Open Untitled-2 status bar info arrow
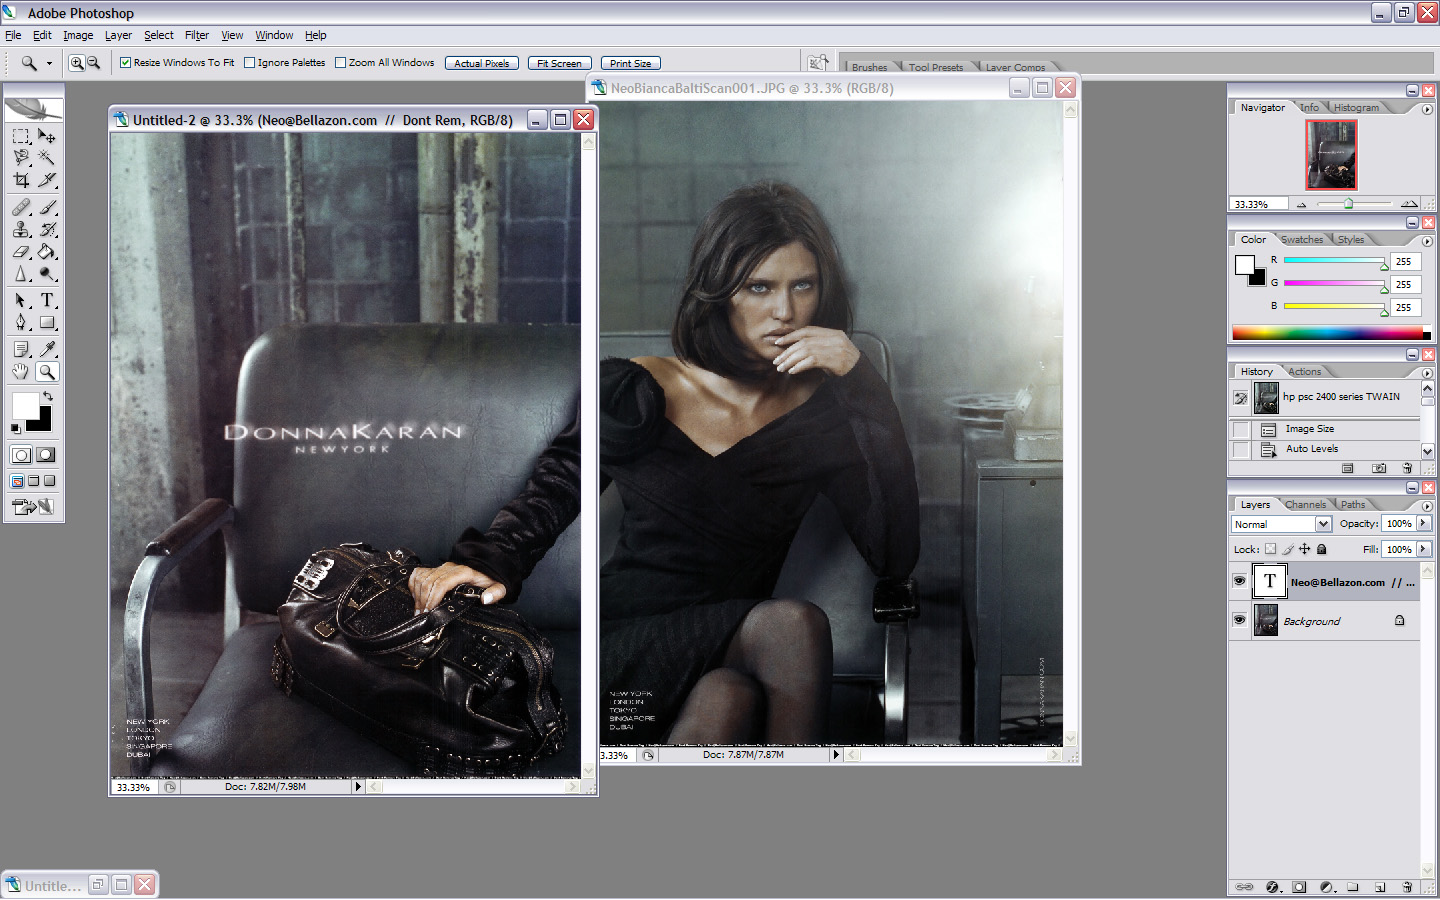Image resolution: width=1440 pixels, height=900 pixels. 358,787
